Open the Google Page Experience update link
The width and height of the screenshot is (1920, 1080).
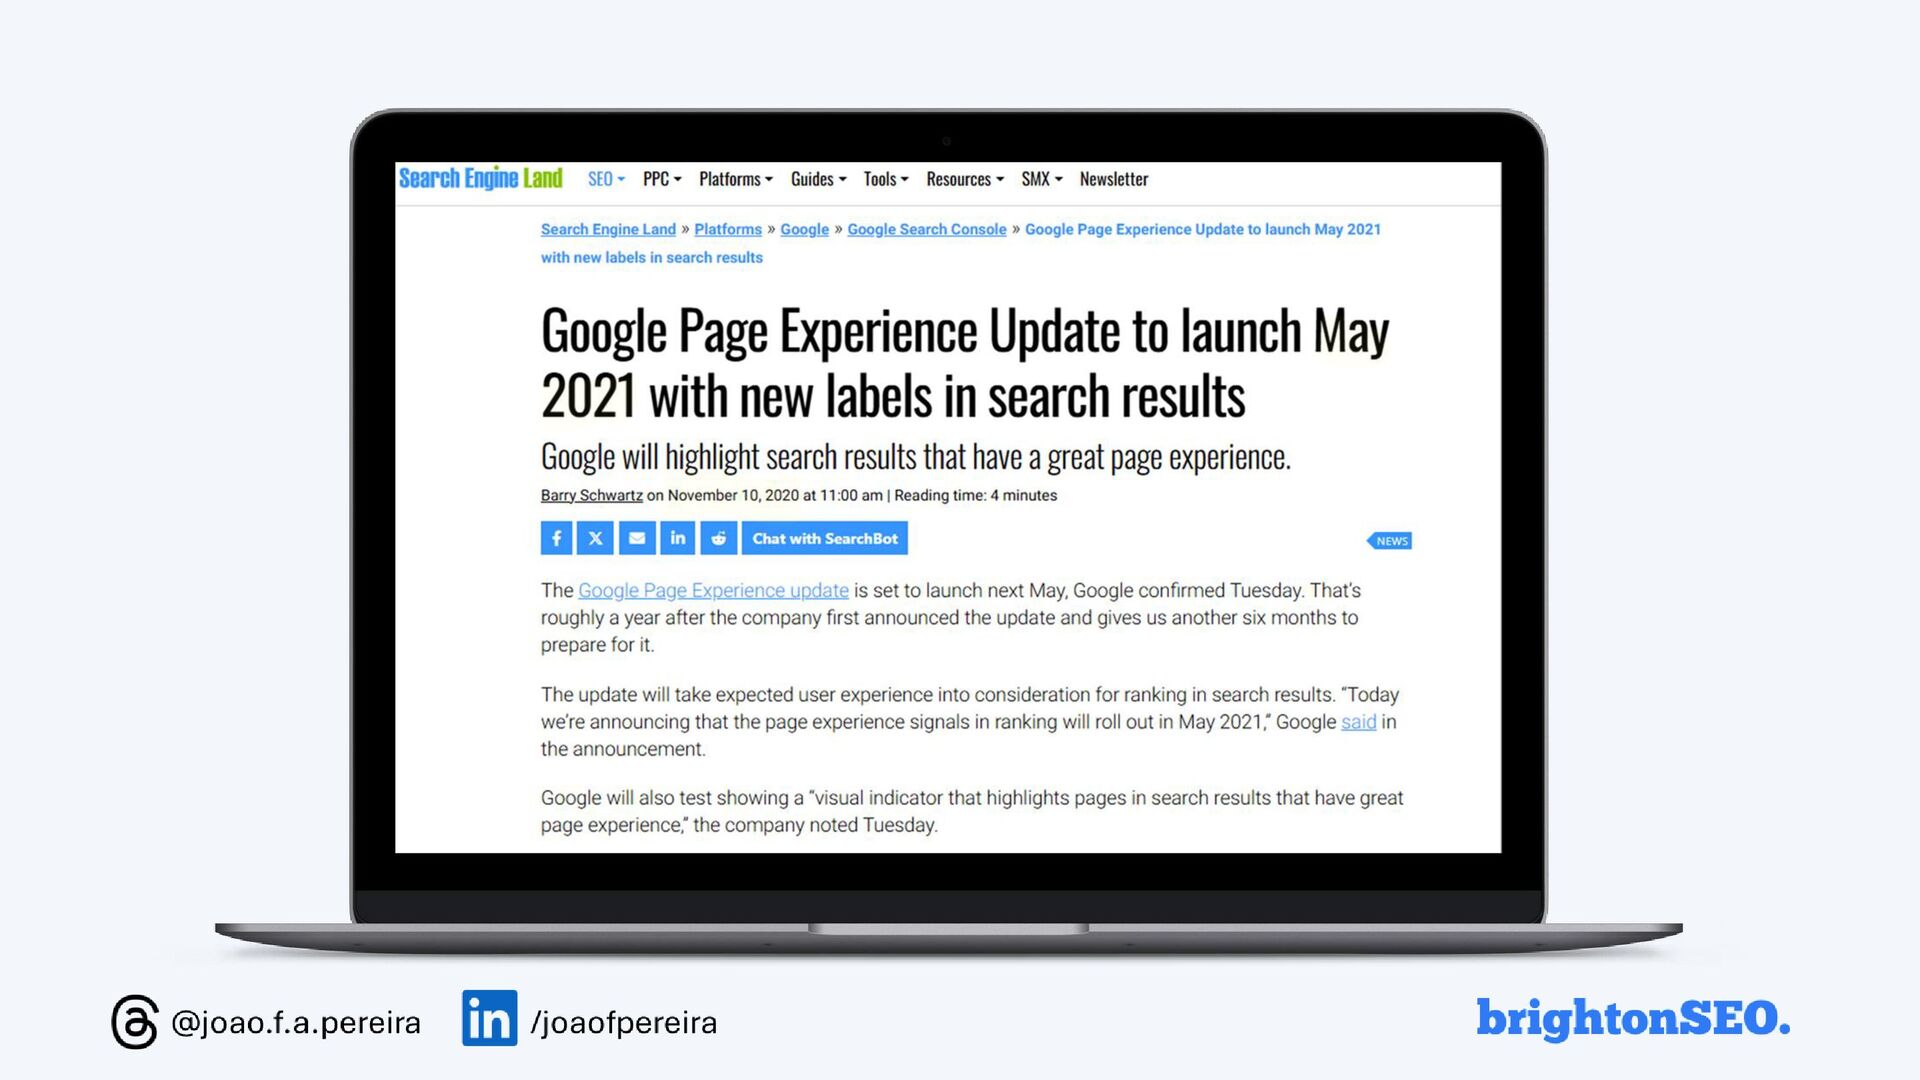713,590
